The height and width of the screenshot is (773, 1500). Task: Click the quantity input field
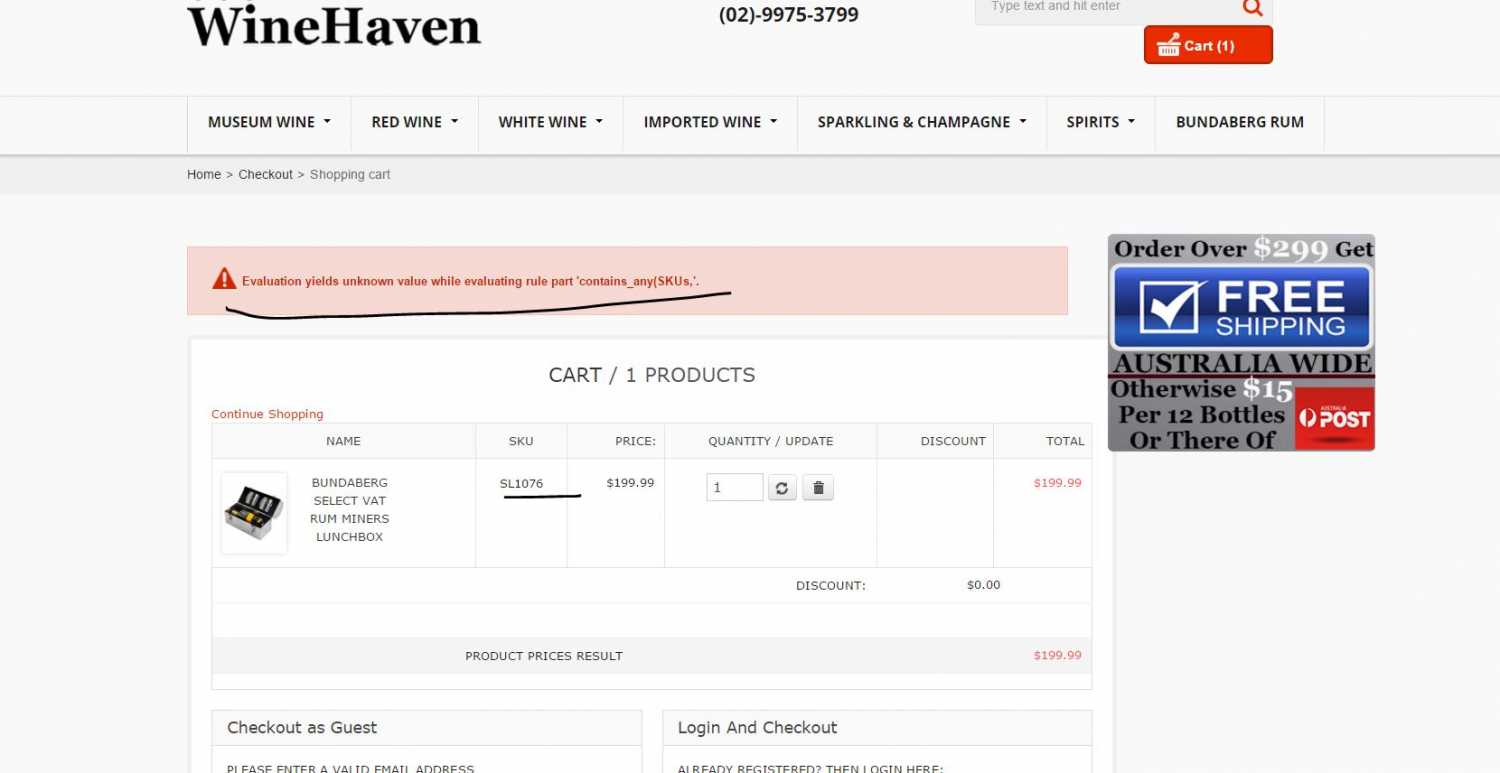click(734, 488)
